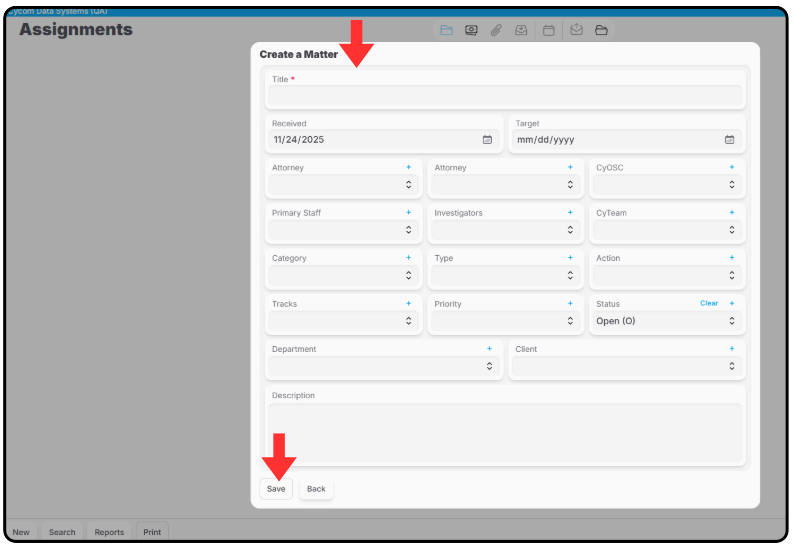Screen dimensions: 794x546
Task: Click plus icon next to Status
Action: (732, 303)
